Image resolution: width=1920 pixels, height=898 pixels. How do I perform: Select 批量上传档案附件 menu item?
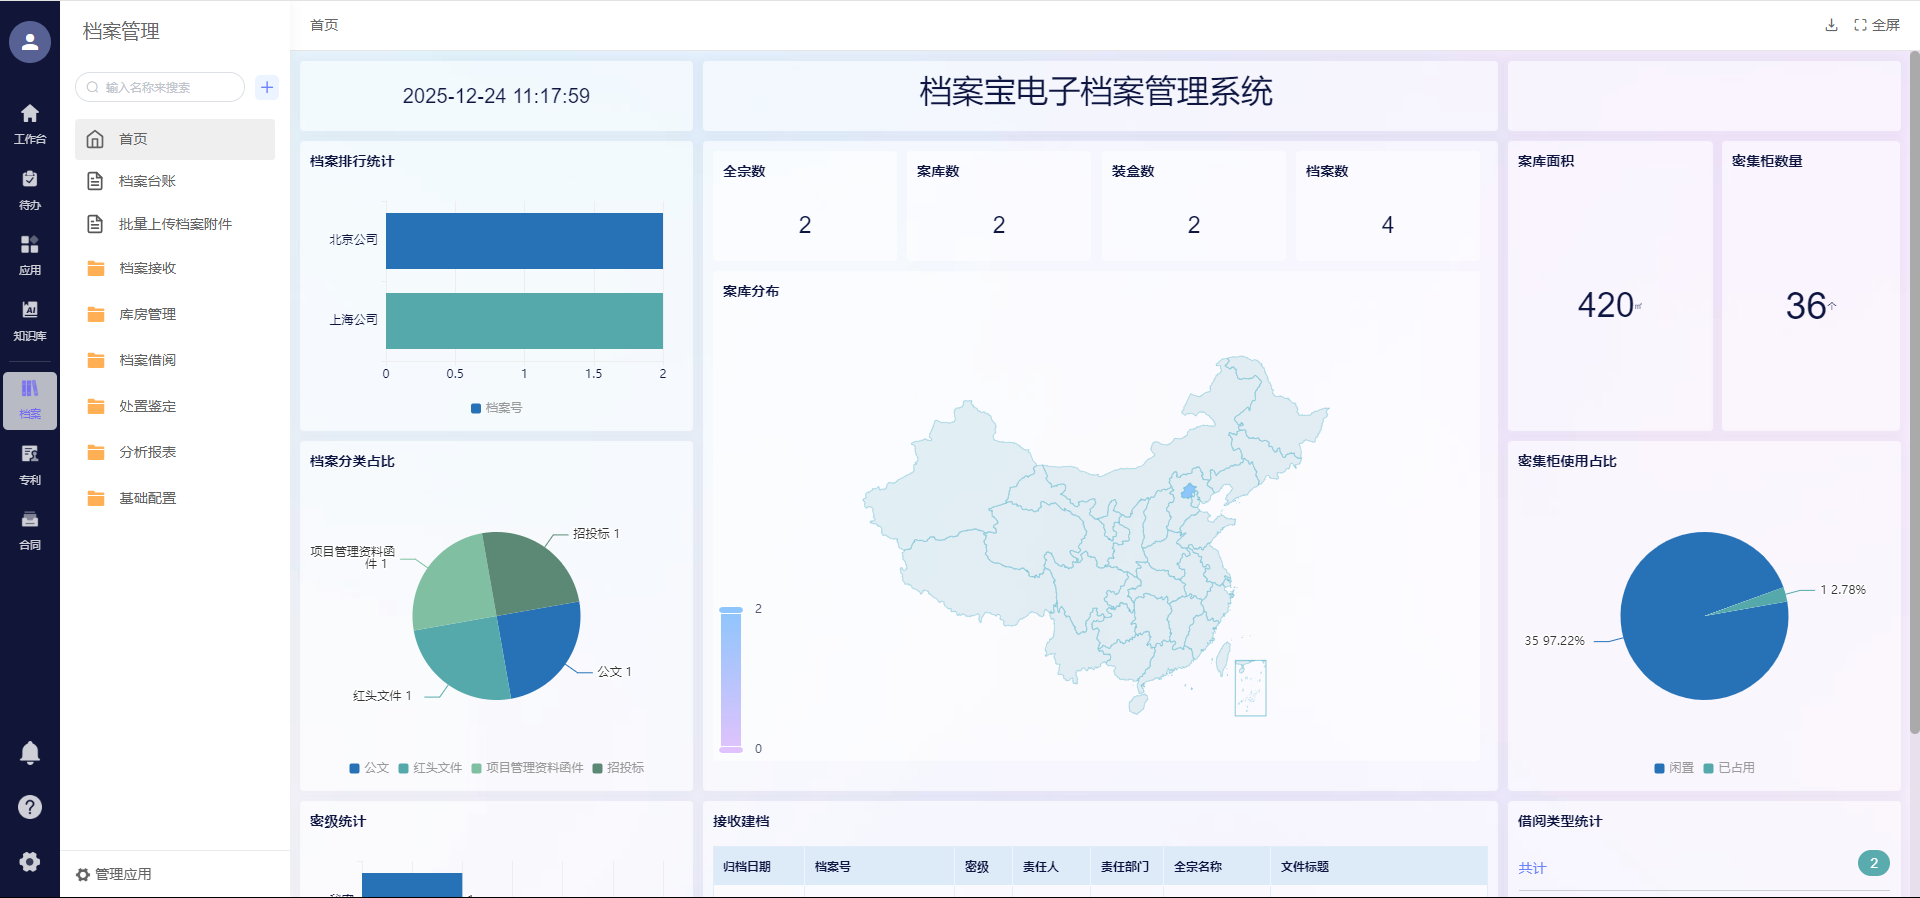coord(175,224)
